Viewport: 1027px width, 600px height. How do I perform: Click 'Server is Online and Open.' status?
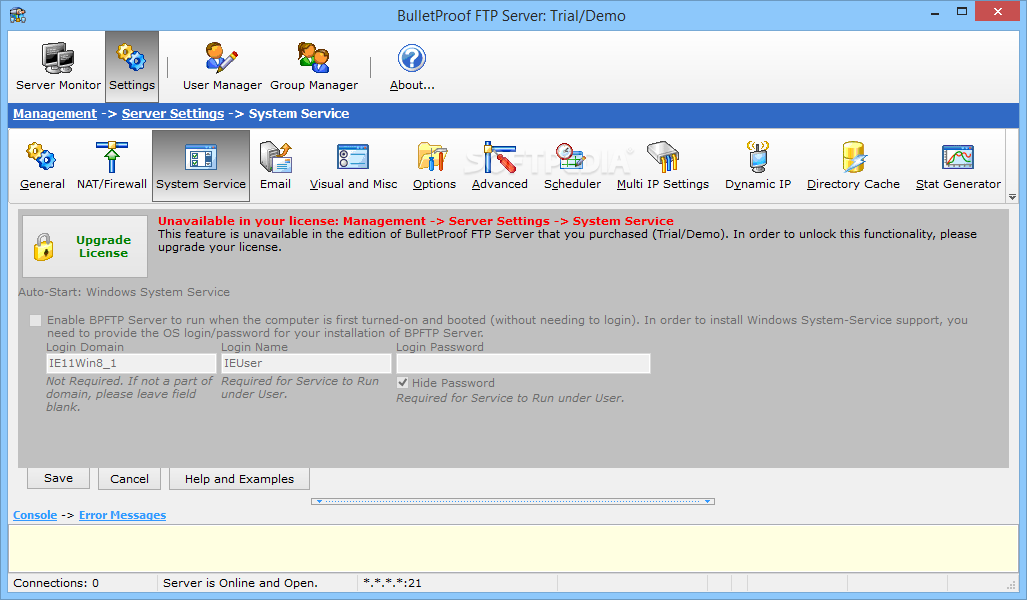tap(240, 582)
